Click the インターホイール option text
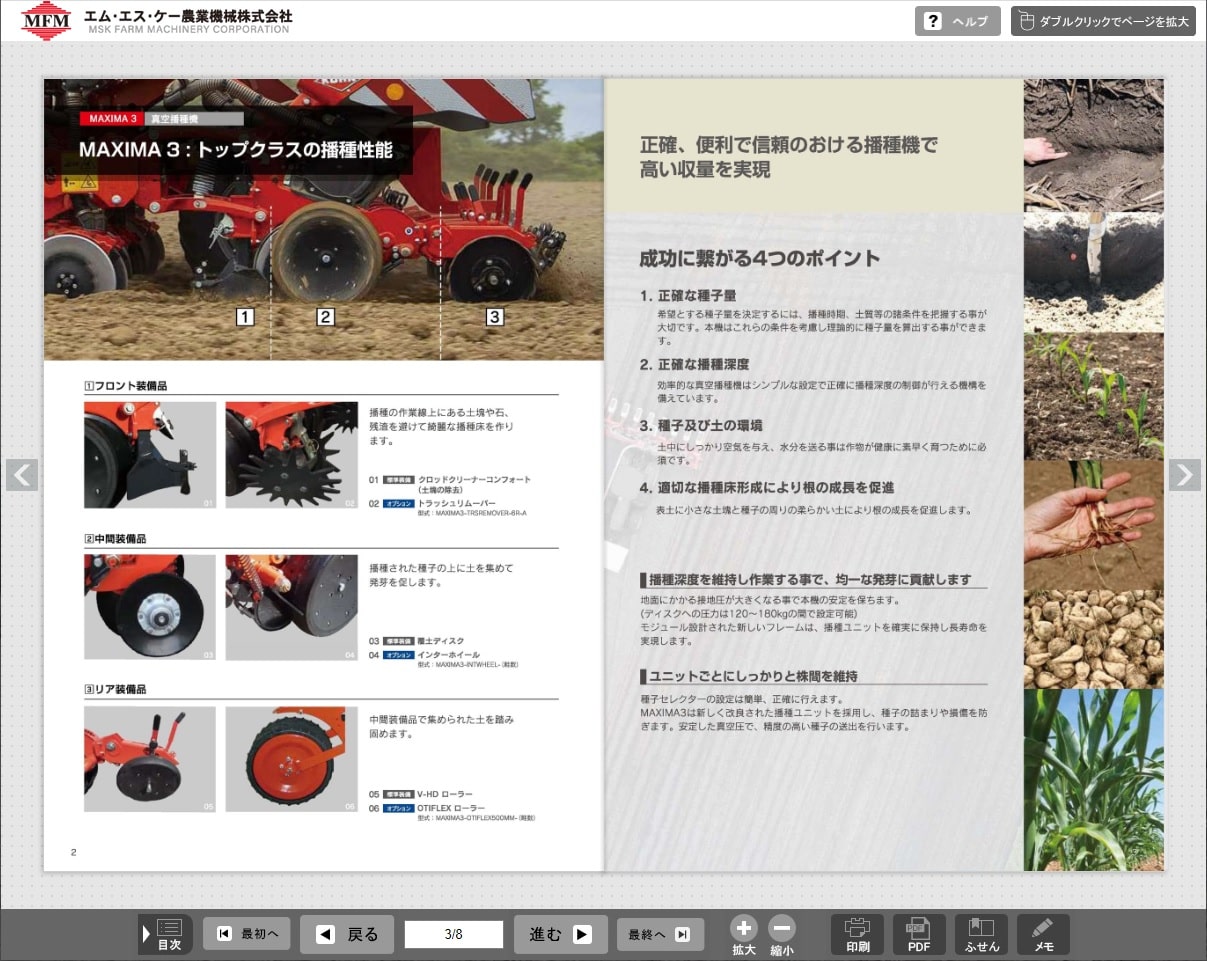 pos(449,655)
